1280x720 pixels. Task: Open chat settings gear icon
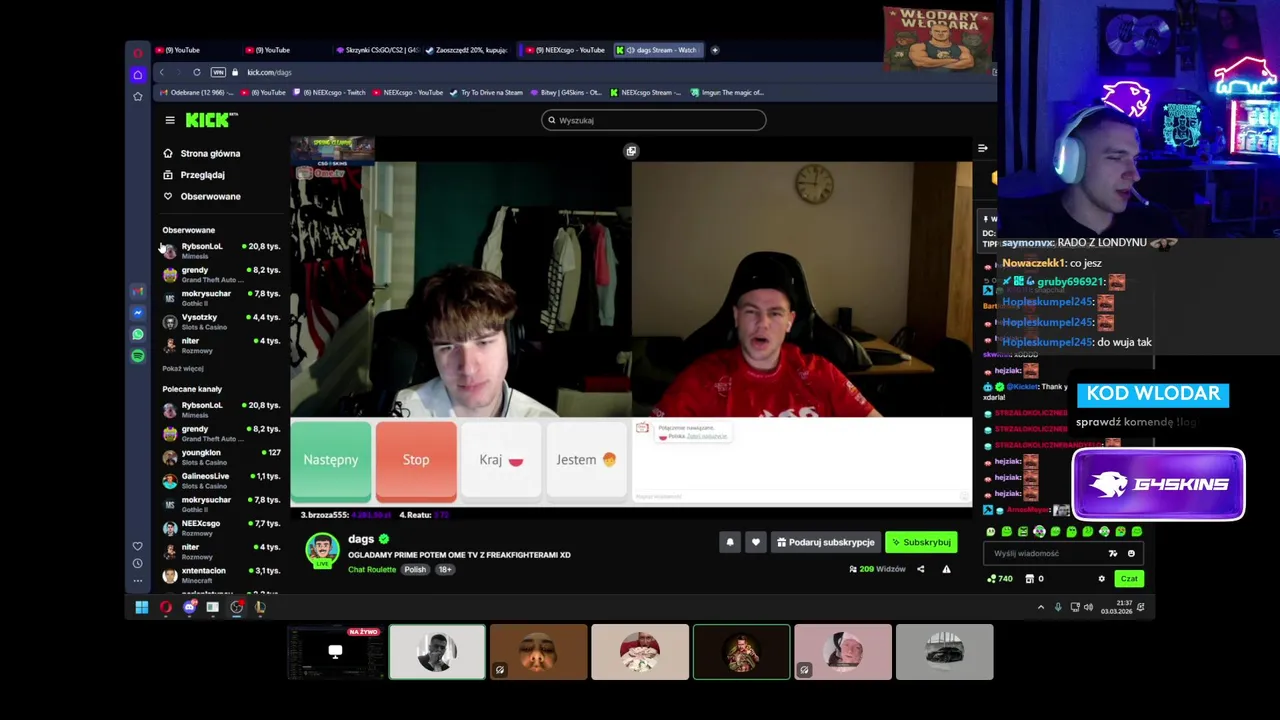click(x=1102, y=579)
